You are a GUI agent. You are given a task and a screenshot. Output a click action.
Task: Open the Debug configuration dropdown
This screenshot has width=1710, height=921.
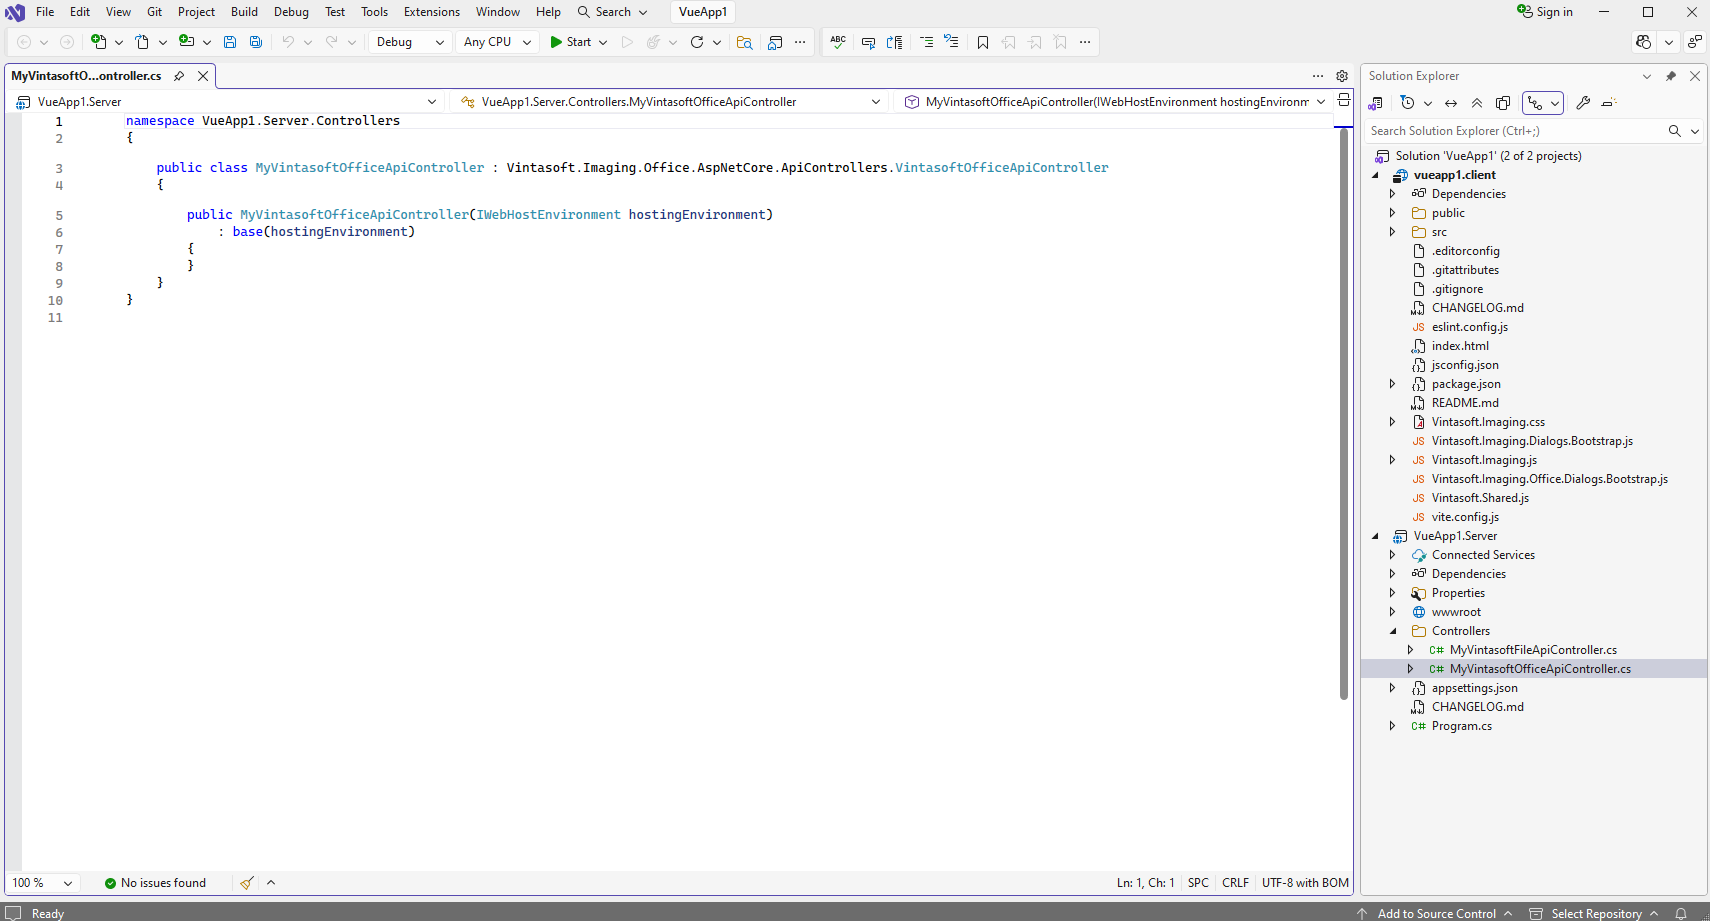pyautogui.click(x=410, y=42)
